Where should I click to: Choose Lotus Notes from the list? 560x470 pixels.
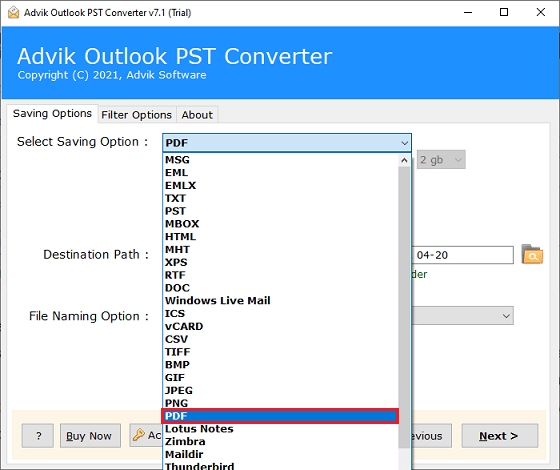click(x=280, y=429)
